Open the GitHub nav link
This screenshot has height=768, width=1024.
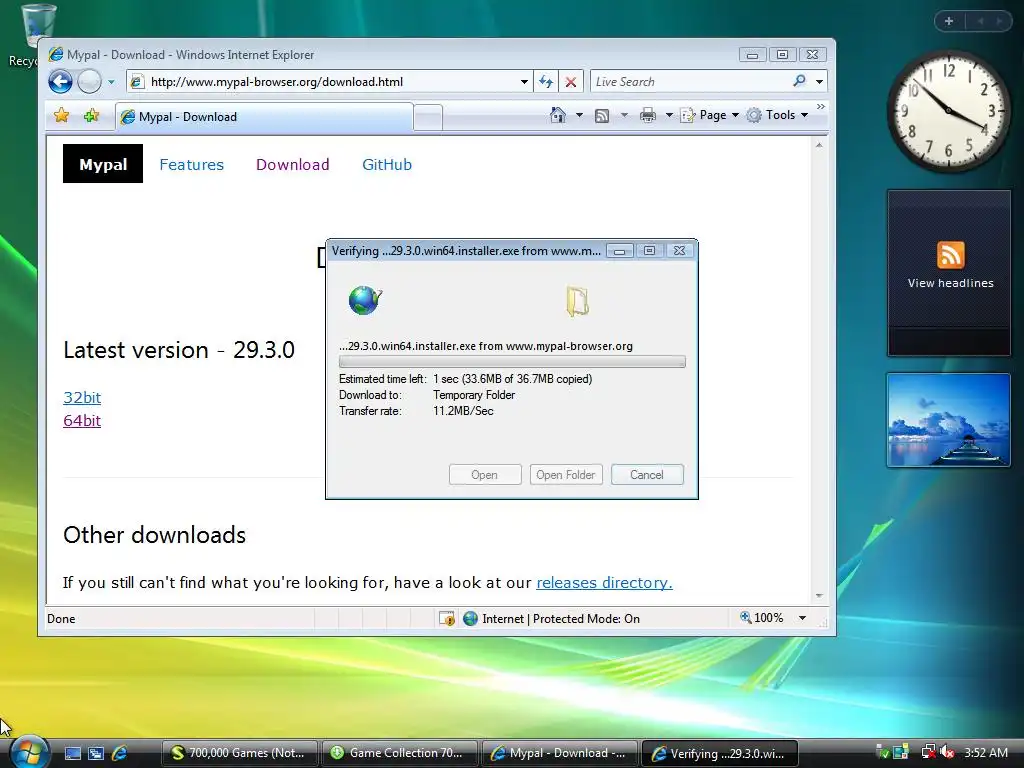pyautogui.click(x=387, y=165)
